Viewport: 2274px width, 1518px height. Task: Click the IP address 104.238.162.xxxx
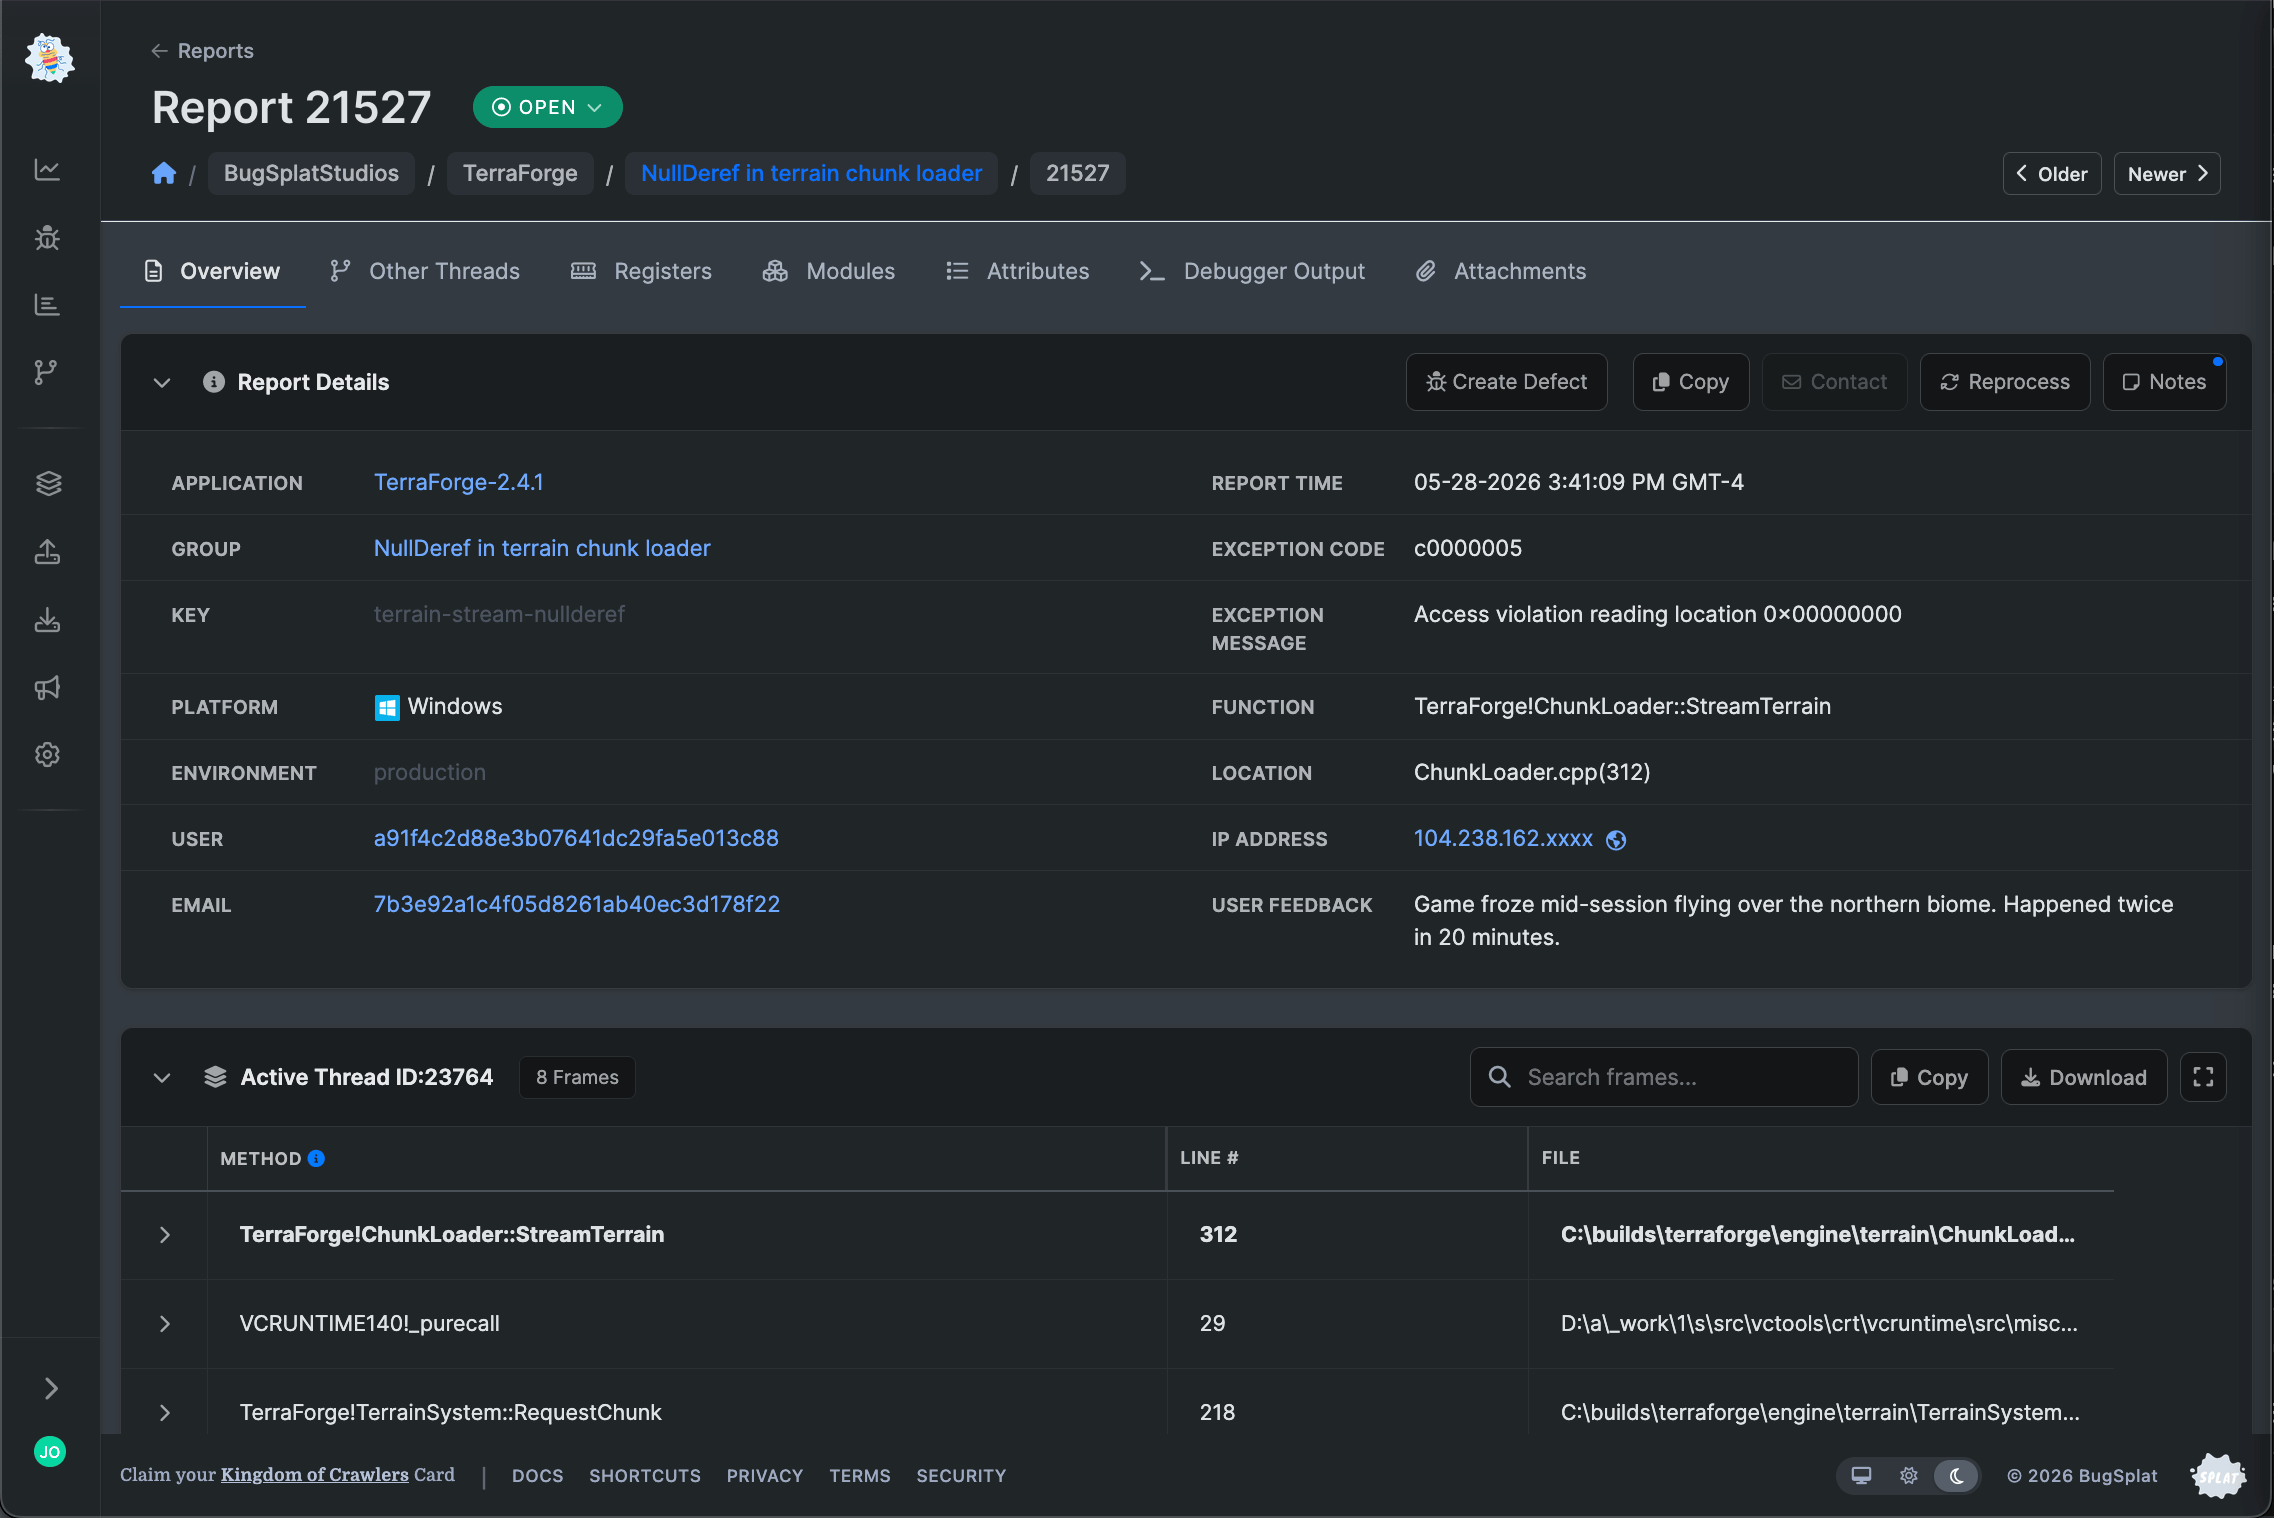[x=1503, y=838]
